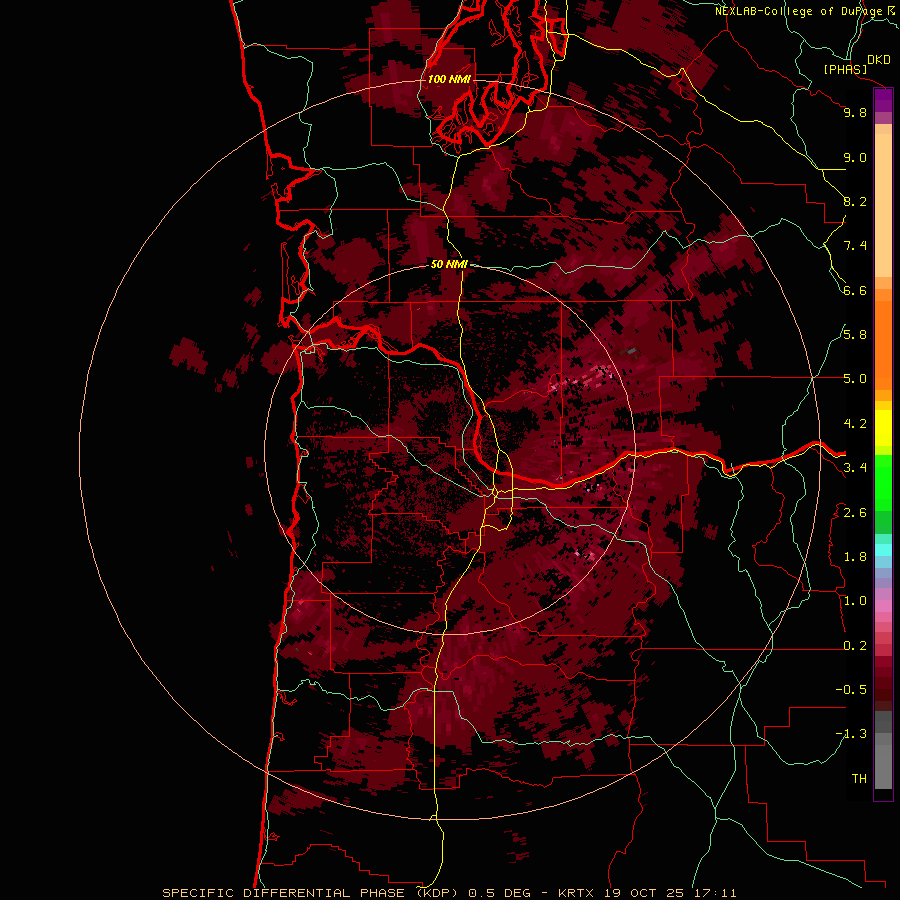Click the 0.2 scale value

click(855, 646)
